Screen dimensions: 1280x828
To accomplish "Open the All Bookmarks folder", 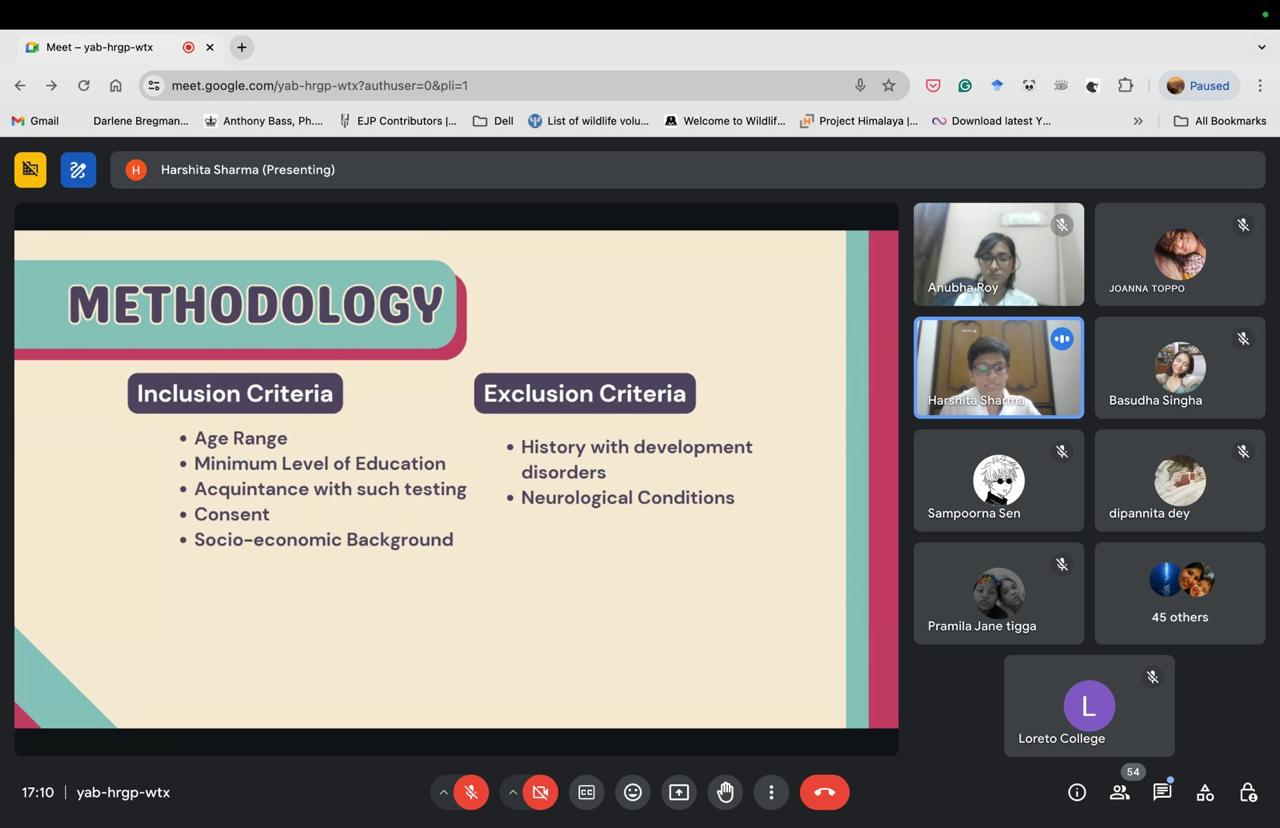I will (1219, 121).
